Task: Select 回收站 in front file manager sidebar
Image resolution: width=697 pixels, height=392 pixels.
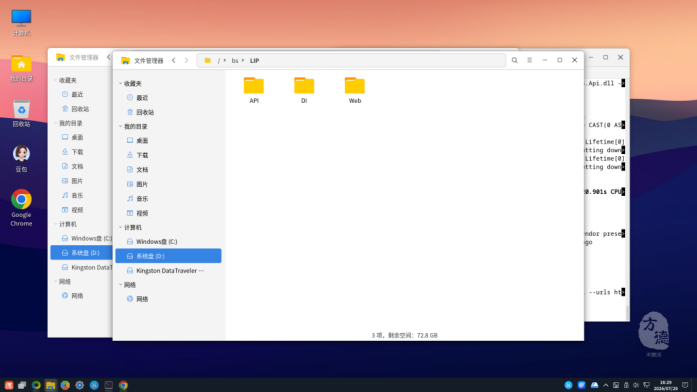Action: point(168,112)
